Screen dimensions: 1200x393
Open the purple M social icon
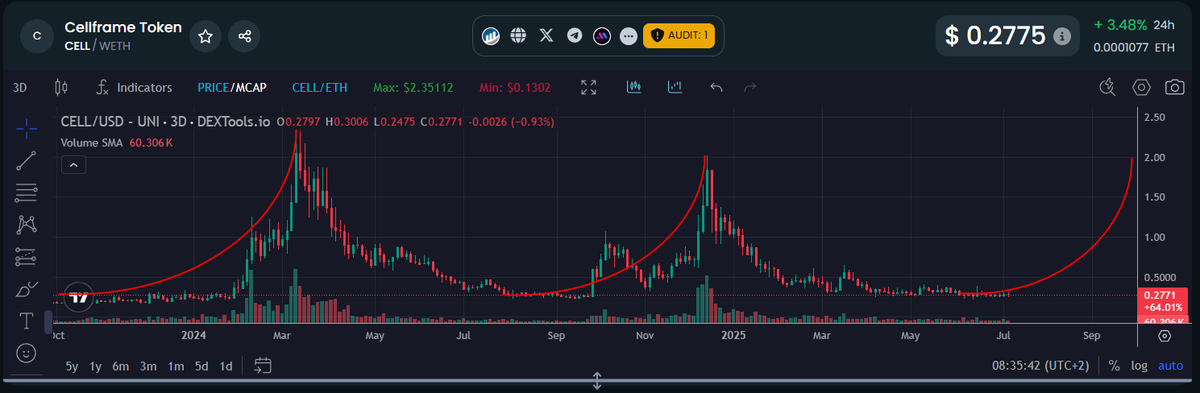coord(602,36)
